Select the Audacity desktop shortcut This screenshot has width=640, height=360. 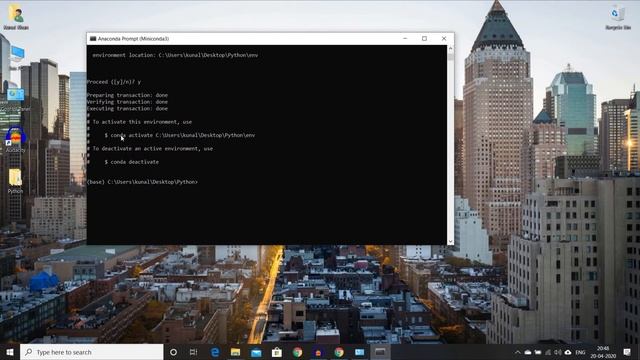click(16, 140)
